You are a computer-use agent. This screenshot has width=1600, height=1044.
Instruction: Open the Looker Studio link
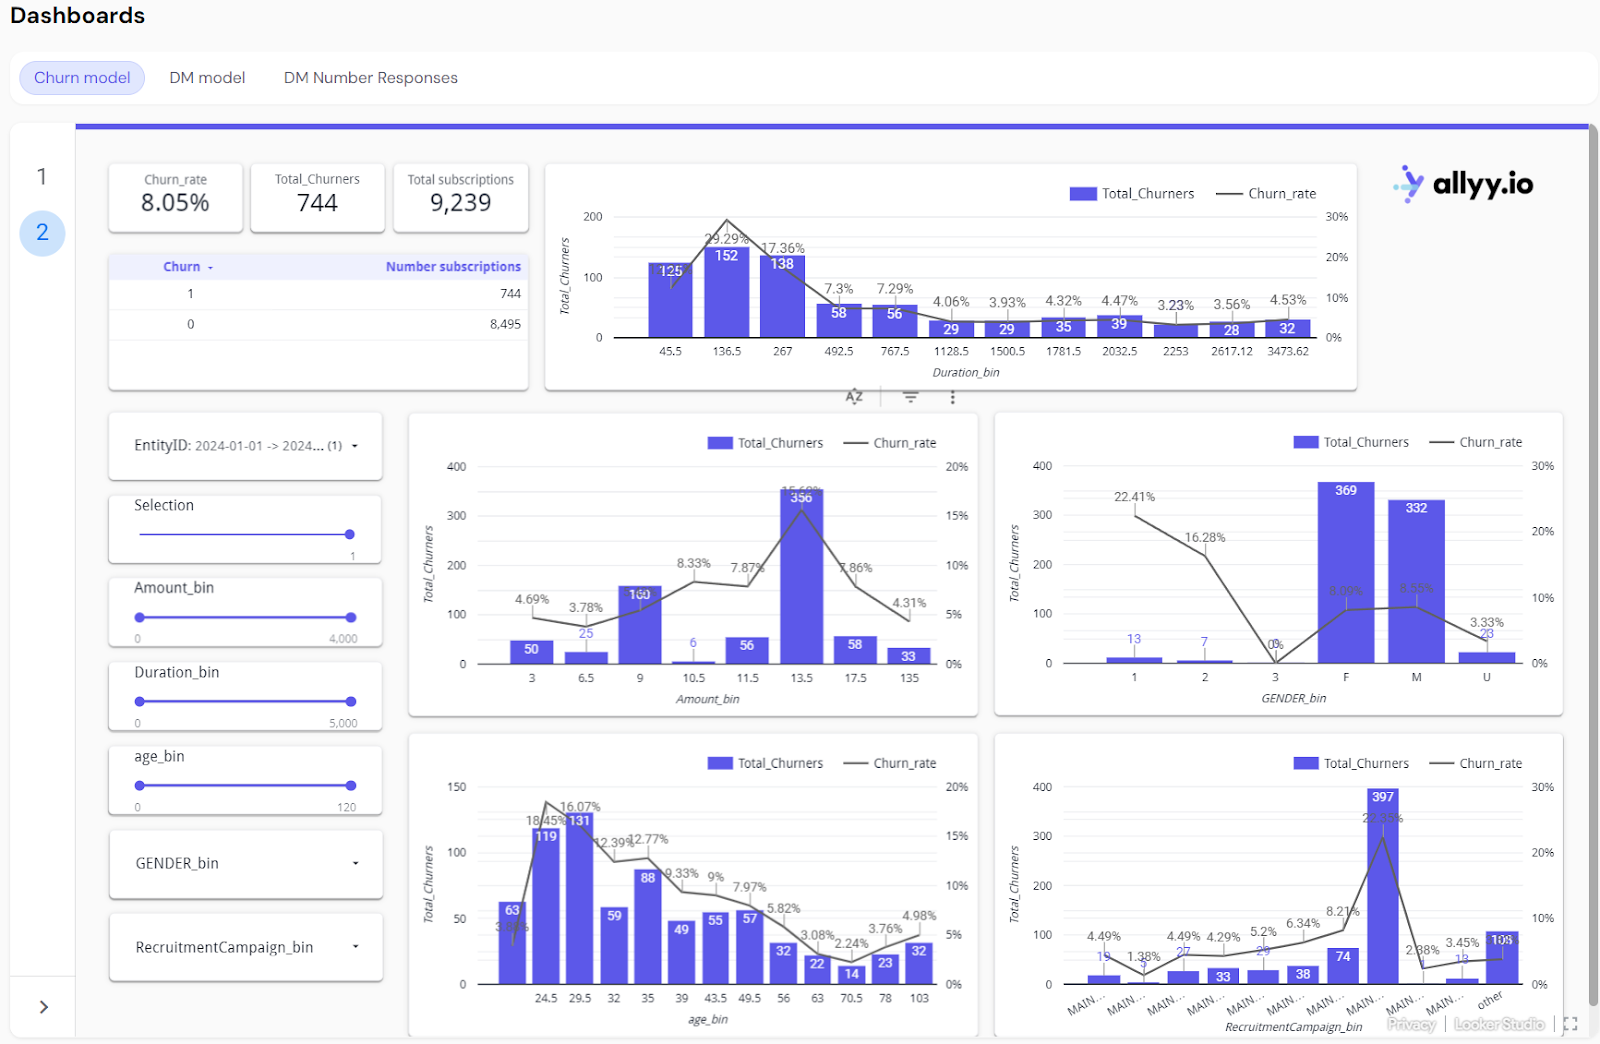tap(1499, 1024)
